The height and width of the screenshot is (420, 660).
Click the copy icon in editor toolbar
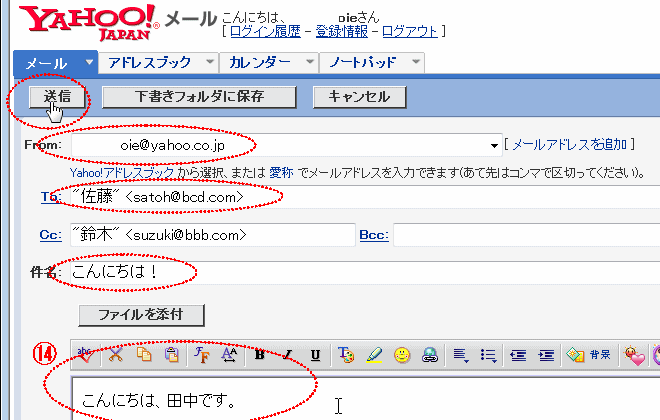pyautogui.click(x=144, y=354)
